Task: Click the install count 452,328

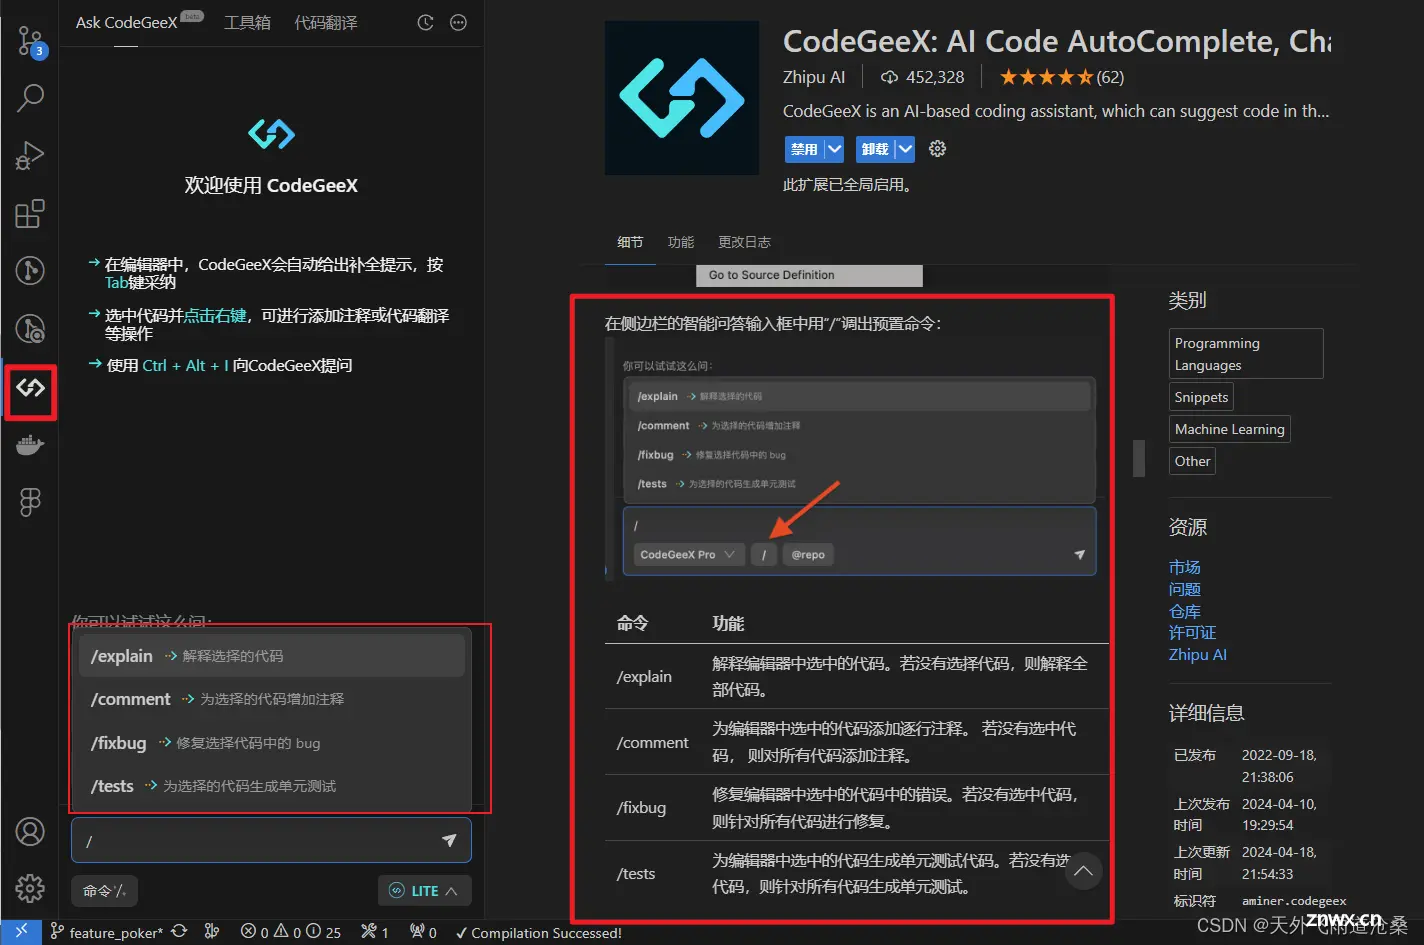Action: coord(922,77)
